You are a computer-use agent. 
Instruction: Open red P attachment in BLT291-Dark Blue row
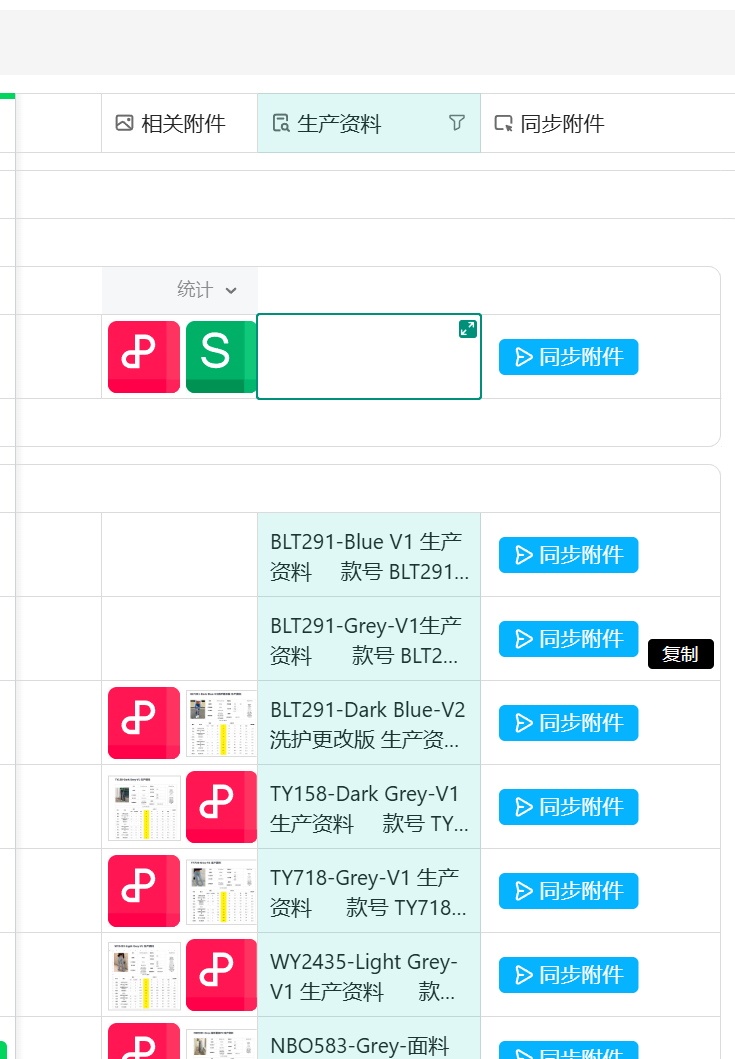pyautogui.click(x=144, y=723)
